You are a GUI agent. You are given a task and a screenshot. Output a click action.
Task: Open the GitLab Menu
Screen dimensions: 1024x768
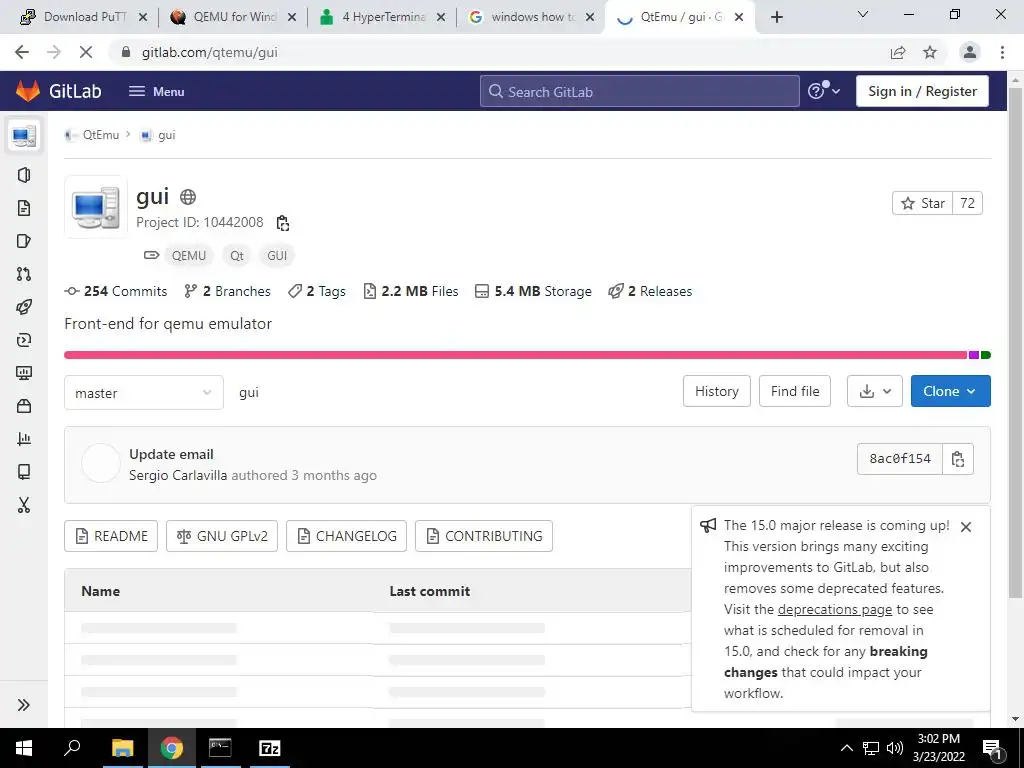157,91
